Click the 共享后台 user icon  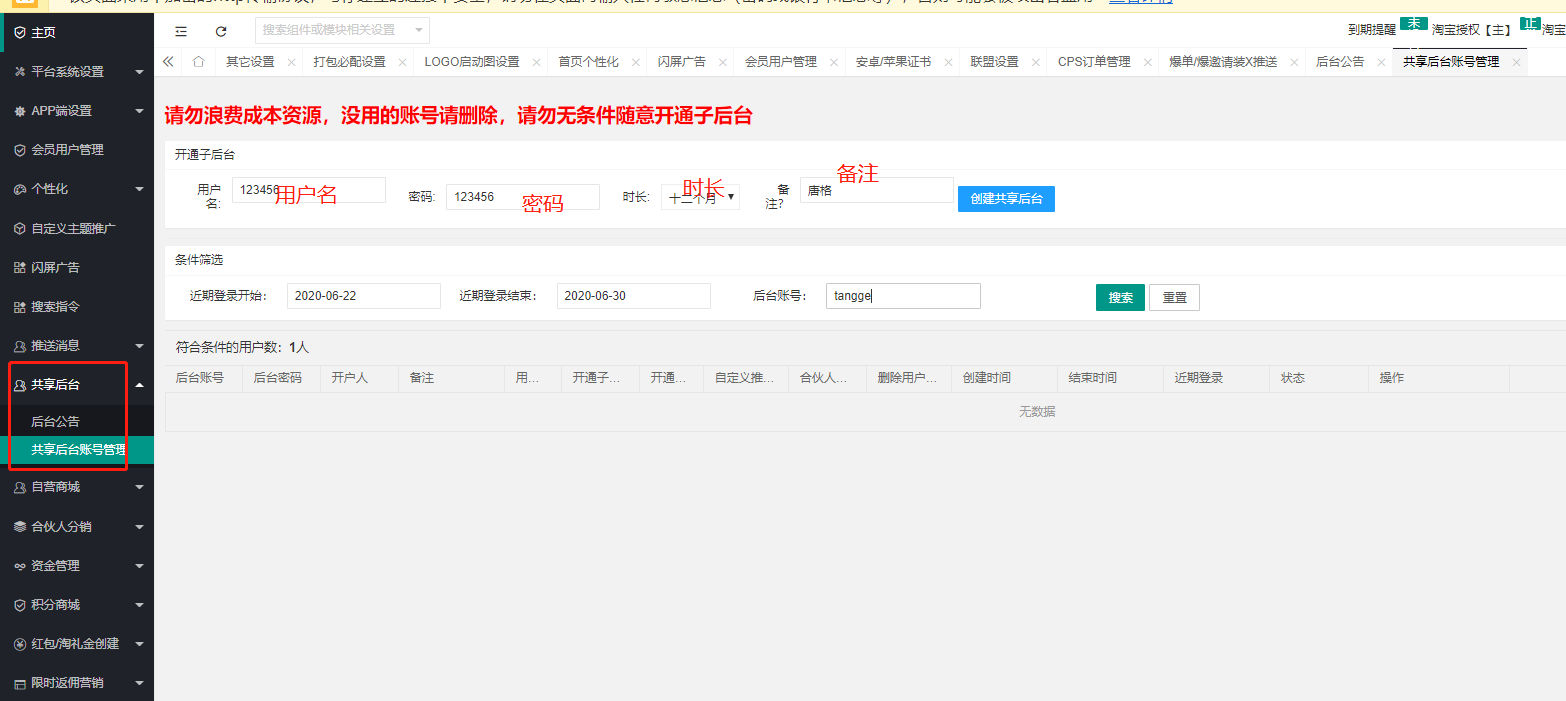point(20,385)
